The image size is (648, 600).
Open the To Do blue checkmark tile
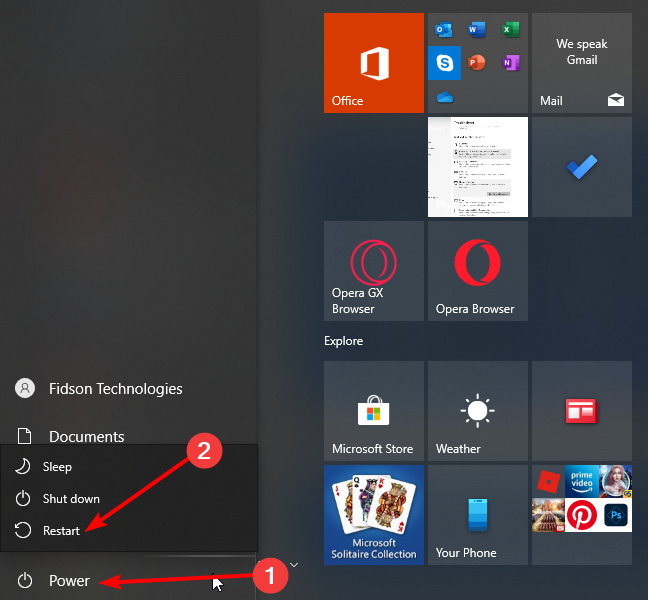581,167
